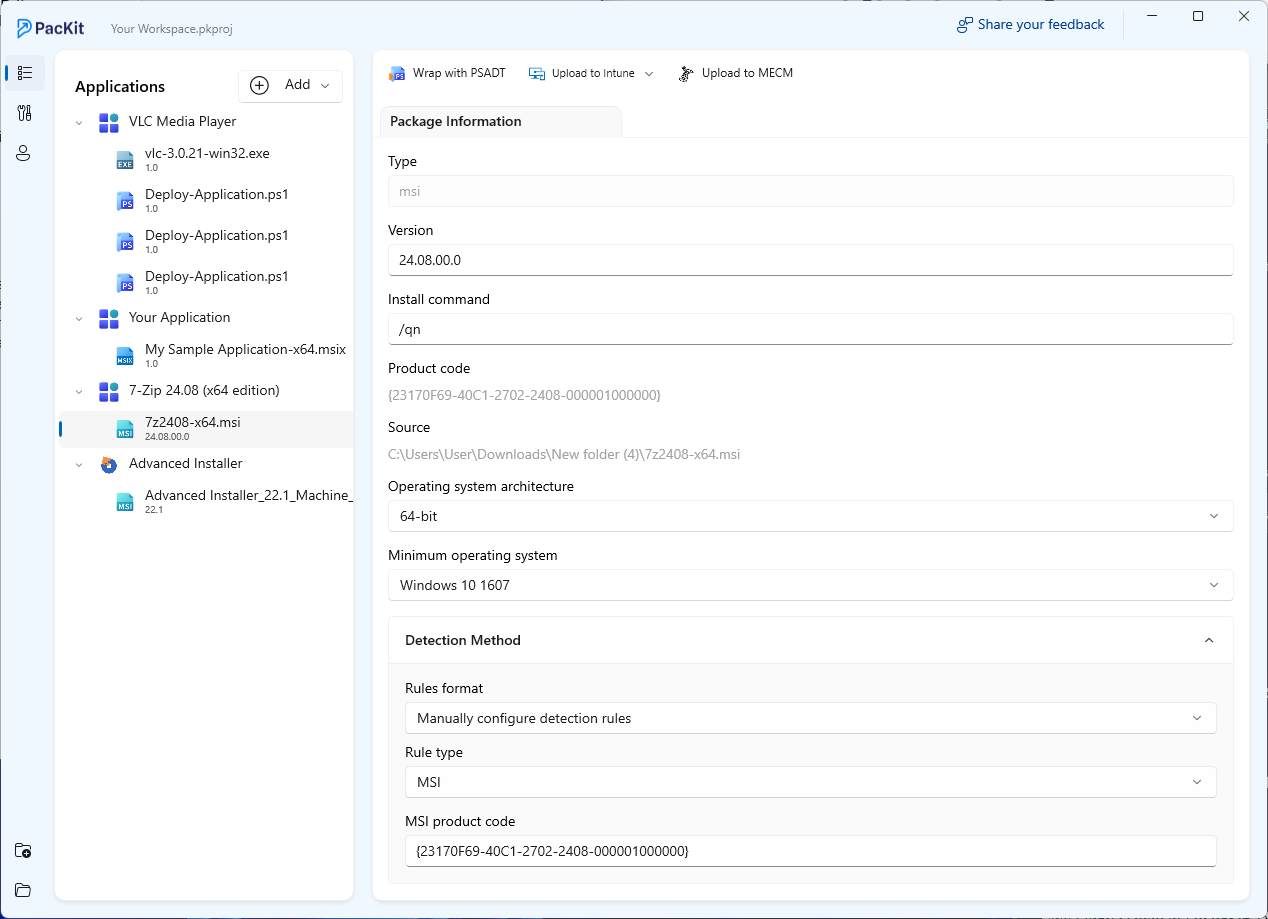Open the applications list sidebar icon
The image size is (1268, 919).
coord(25,73)
